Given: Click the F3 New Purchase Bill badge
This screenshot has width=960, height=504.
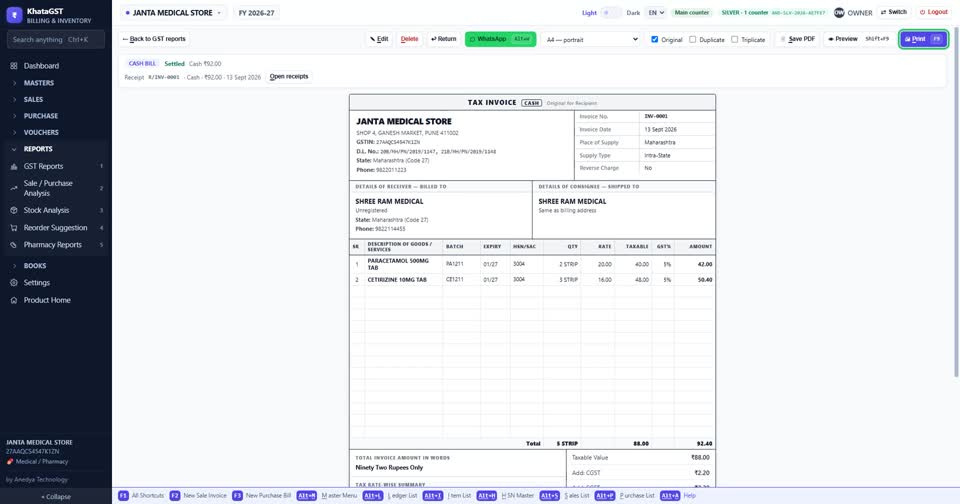Looking at the screenshot, I should [237, 495].
